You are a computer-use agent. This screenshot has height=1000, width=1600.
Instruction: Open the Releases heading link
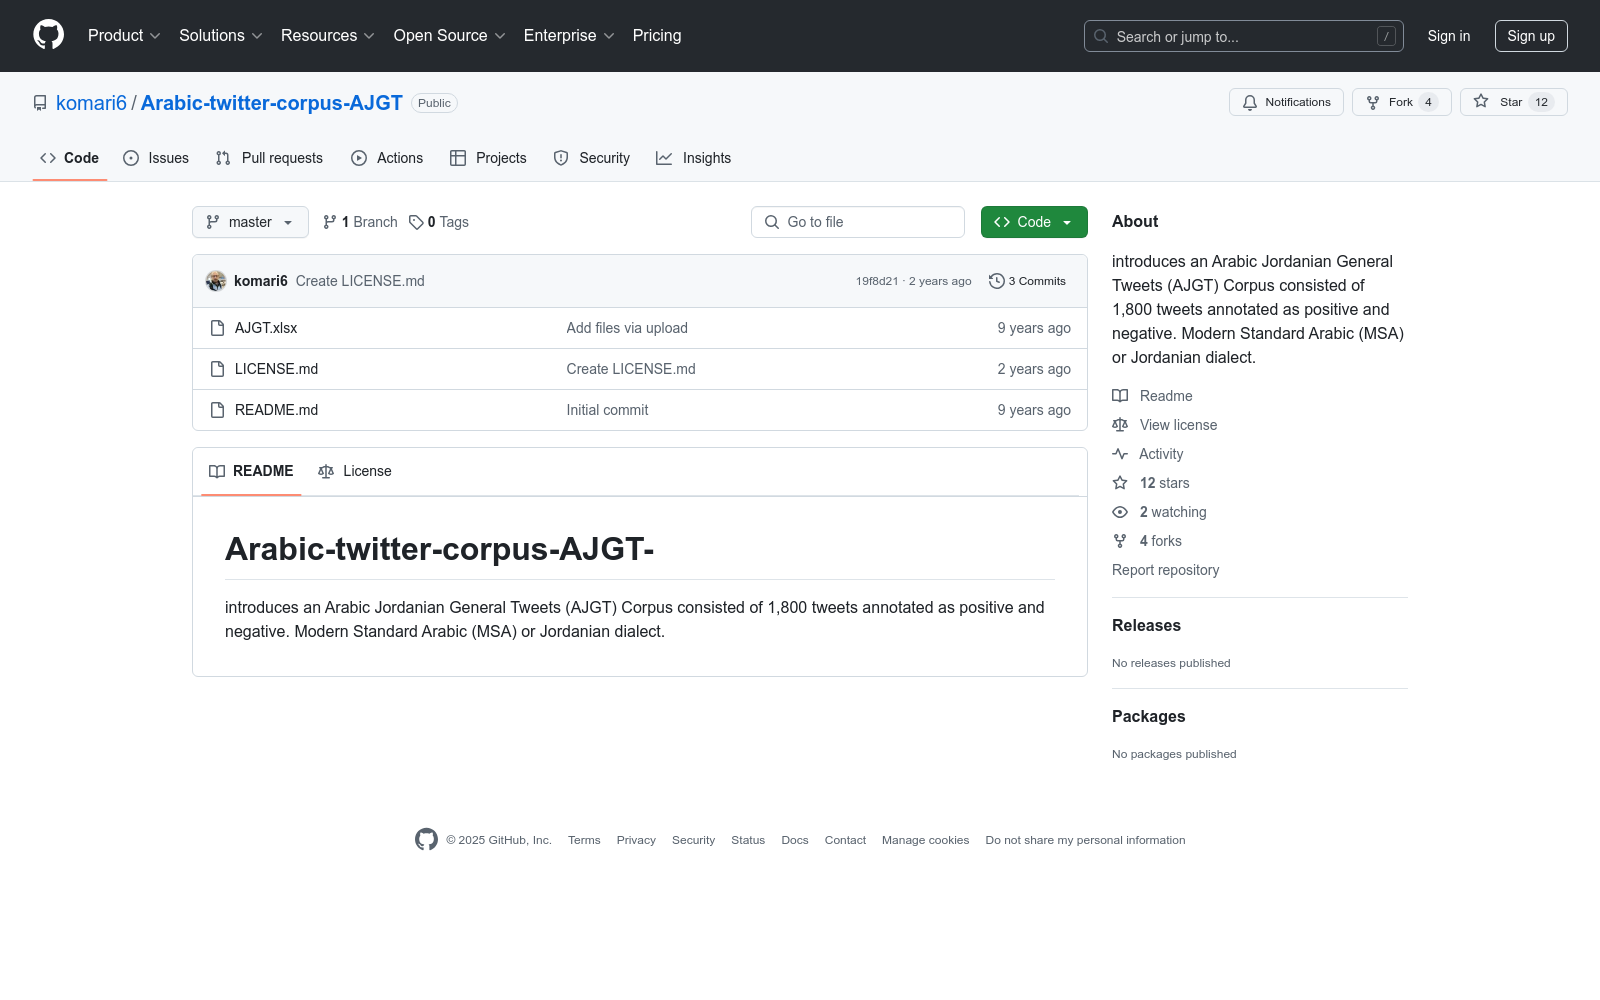click(x=1146, y=625)
